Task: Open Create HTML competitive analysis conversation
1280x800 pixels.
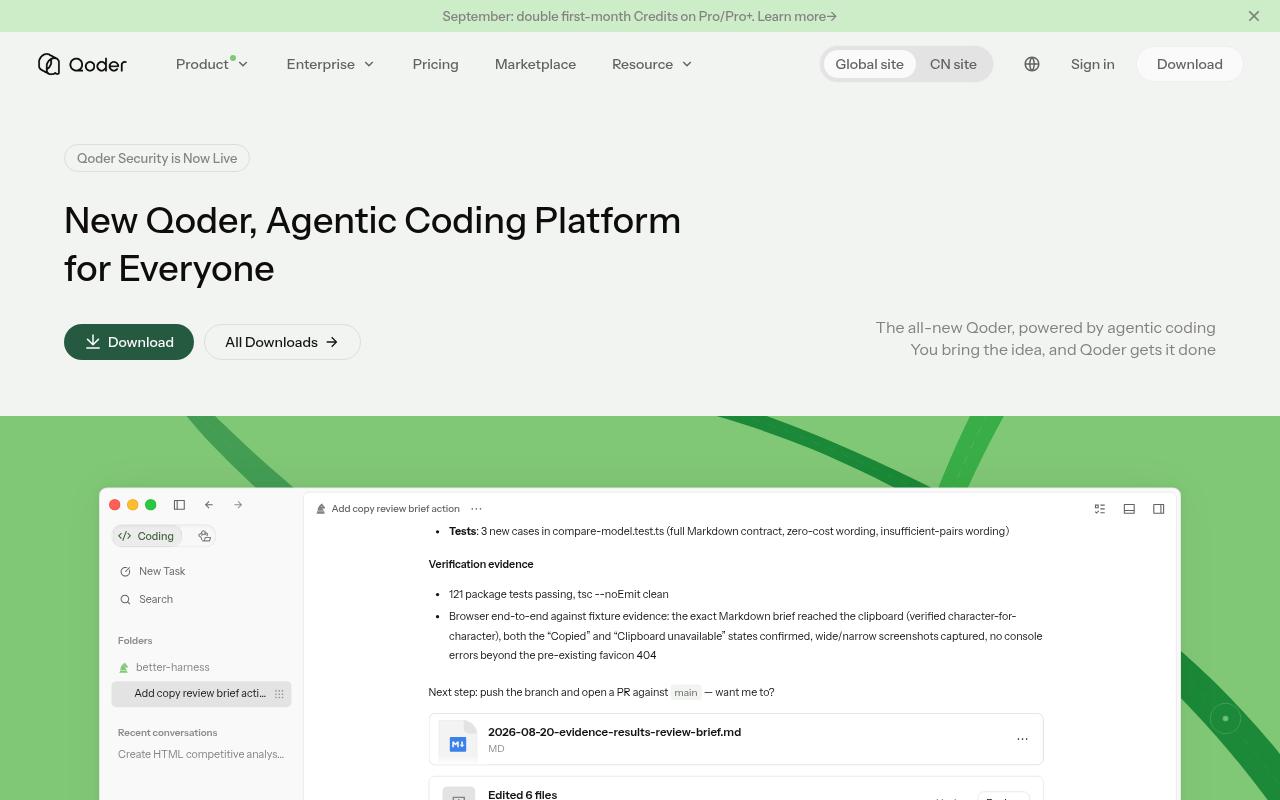Action: click(x=201, y=754)
